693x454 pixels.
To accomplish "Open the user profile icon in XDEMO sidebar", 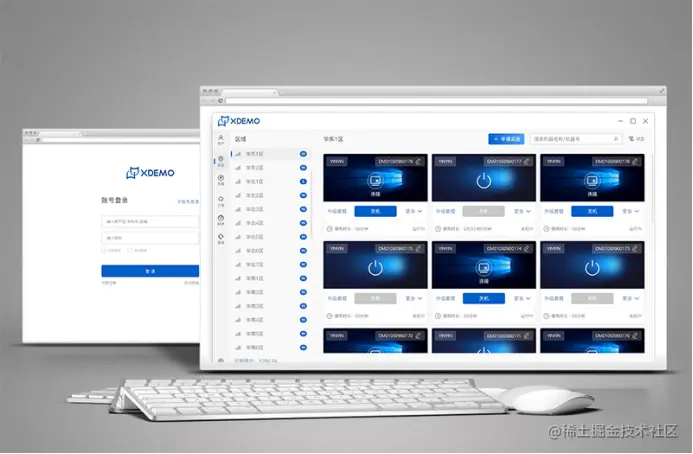I will point(221,140).
